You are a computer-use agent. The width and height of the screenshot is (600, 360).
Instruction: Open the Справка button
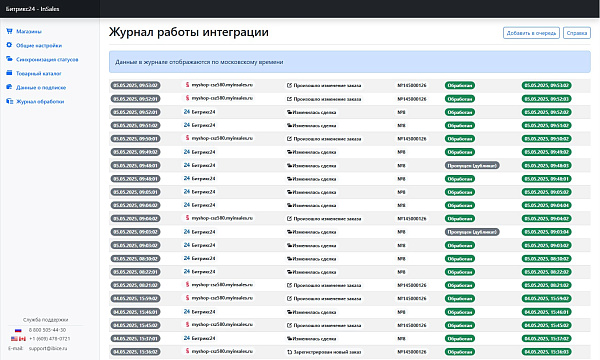577,33
